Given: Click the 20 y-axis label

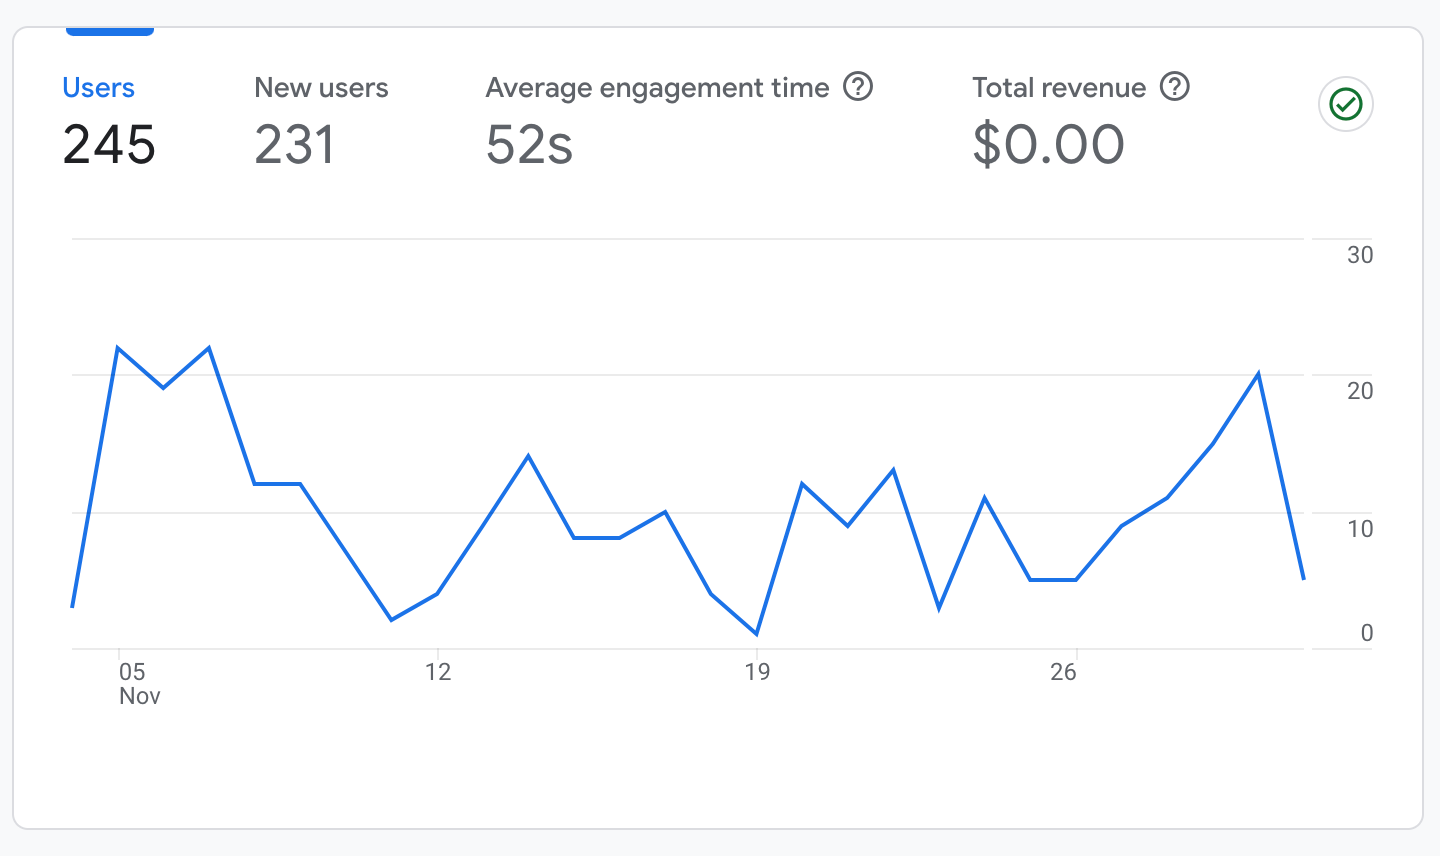Looking at the screenshot, I should click(x=1359, y=391).
